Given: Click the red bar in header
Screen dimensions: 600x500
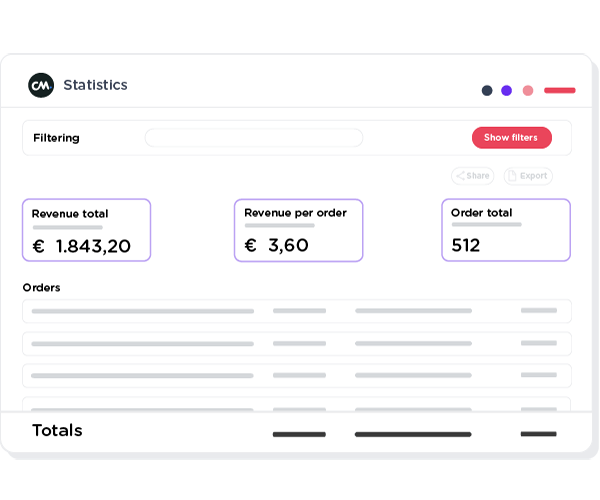Looking at the screenshot, I should pyautogui.click(x=559, y=90).
